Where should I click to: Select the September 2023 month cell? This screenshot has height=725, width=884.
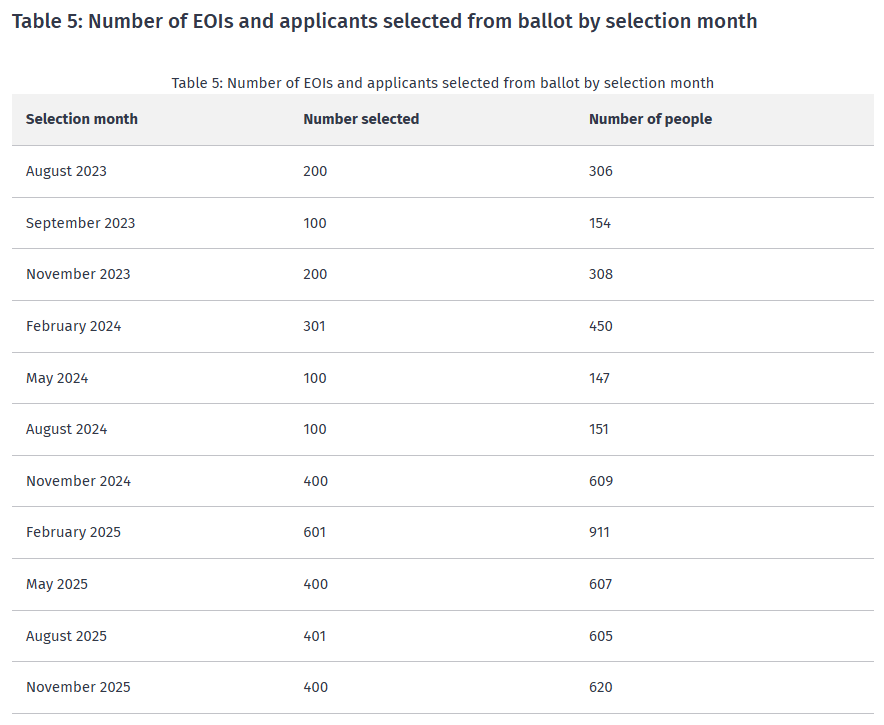point(80,223)
